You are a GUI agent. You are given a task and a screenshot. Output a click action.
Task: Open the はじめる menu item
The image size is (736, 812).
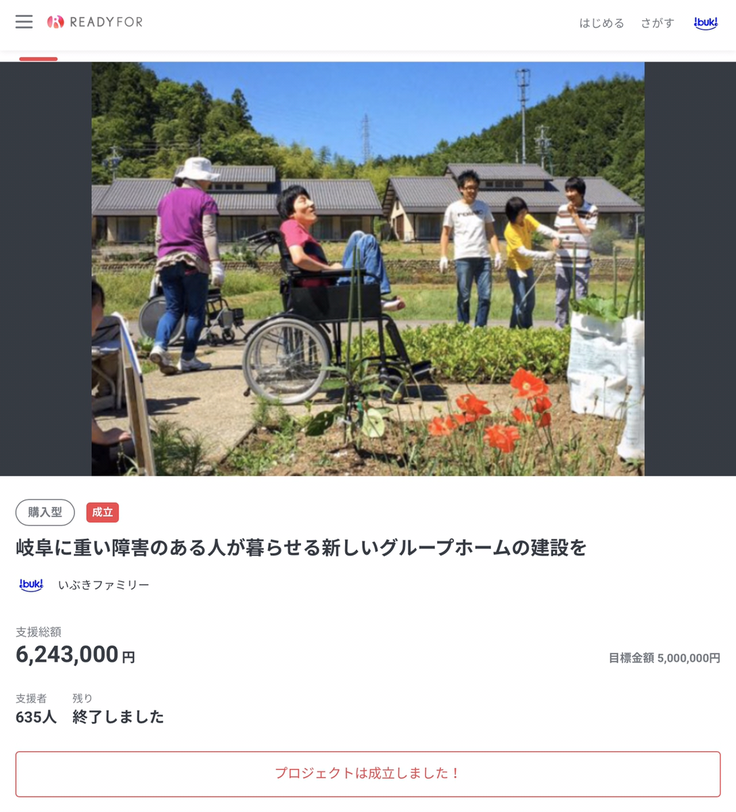coord(601,23)
